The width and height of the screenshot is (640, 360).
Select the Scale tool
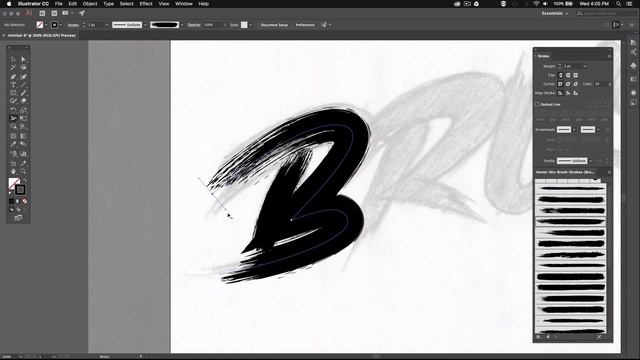(x=23, y=110)
